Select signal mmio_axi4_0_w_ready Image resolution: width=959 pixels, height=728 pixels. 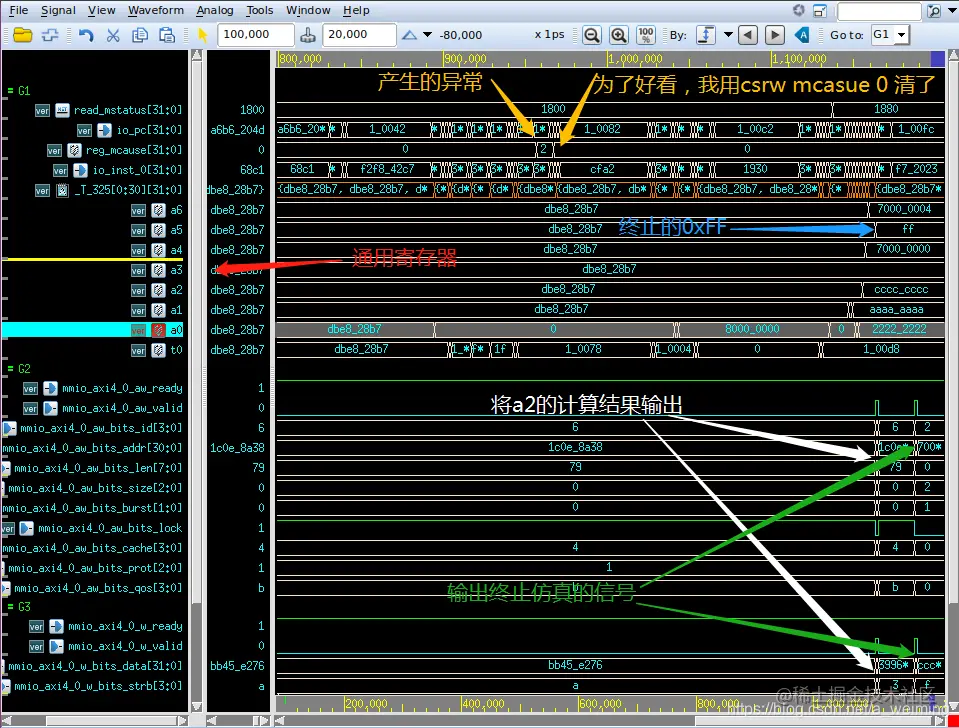(x=125, y=626)
